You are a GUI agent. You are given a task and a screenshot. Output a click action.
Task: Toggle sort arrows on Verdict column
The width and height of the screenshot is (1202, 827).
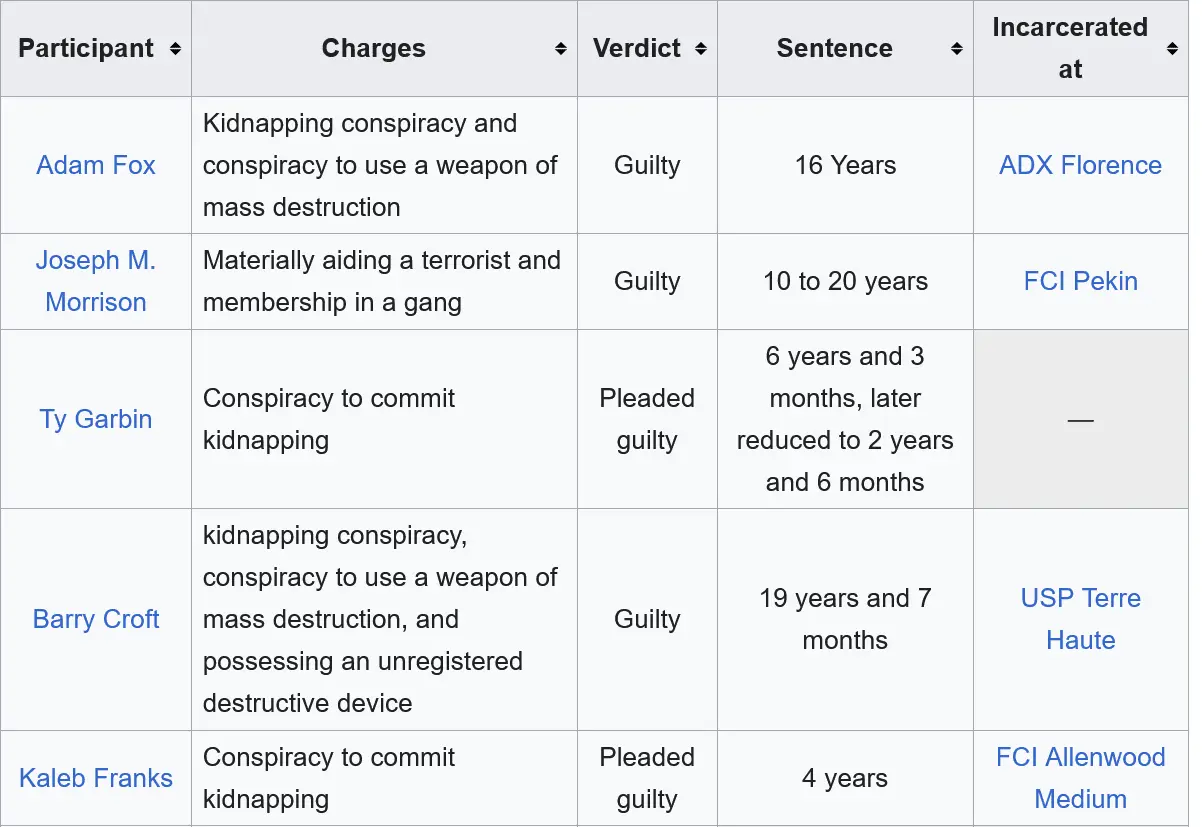pos(701,49)
